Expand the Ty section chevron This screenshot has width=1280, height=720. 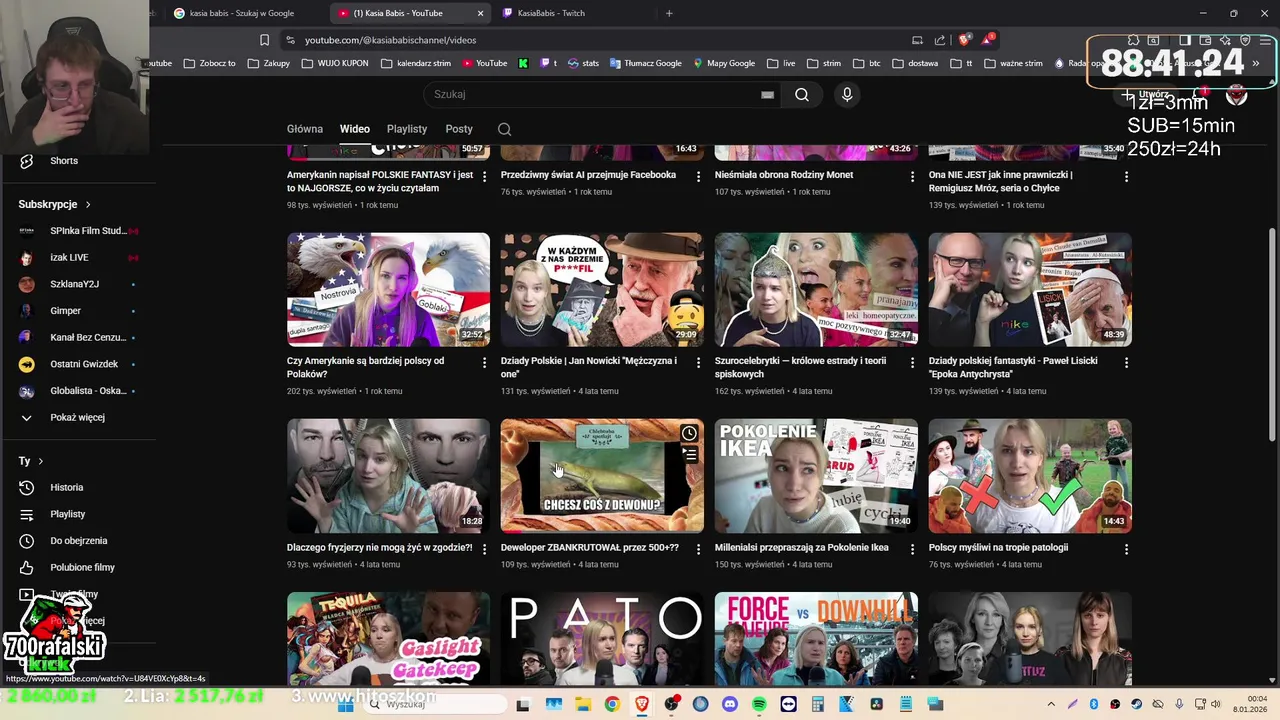click(40, 461)
